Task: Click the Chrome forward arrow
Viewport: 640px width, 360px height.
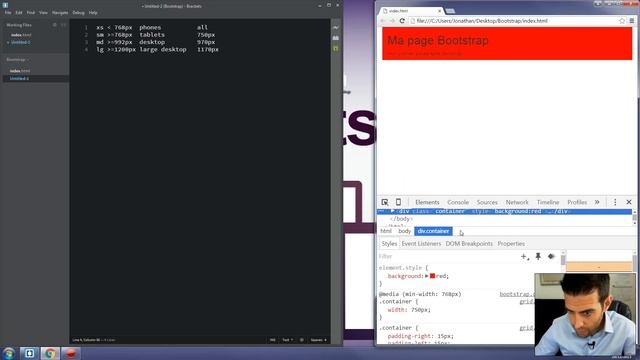Action: point(392,21)
